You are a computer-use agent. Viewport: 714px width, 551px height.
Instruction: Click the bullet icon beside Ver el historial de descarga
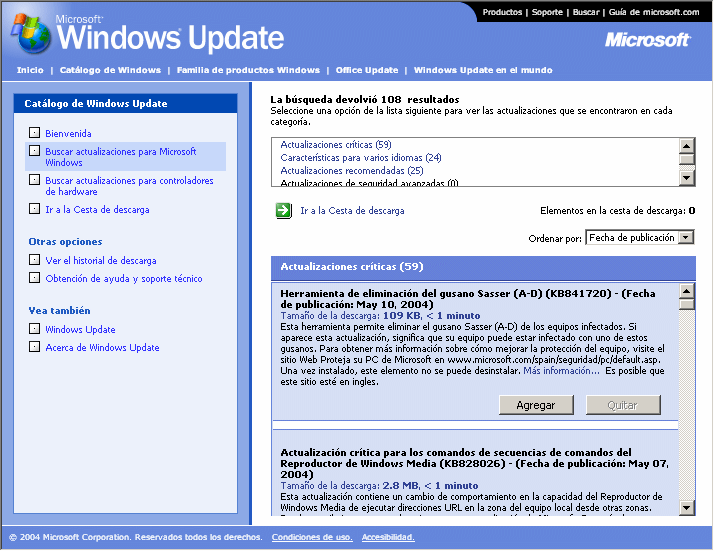coord(35,260)
